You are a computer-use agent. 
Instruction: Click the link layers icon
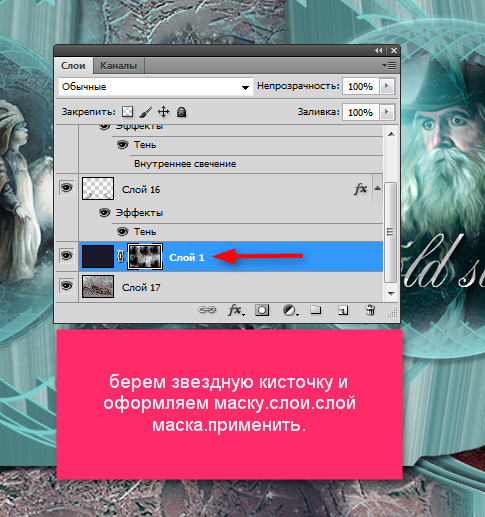[x=207, y=310]
